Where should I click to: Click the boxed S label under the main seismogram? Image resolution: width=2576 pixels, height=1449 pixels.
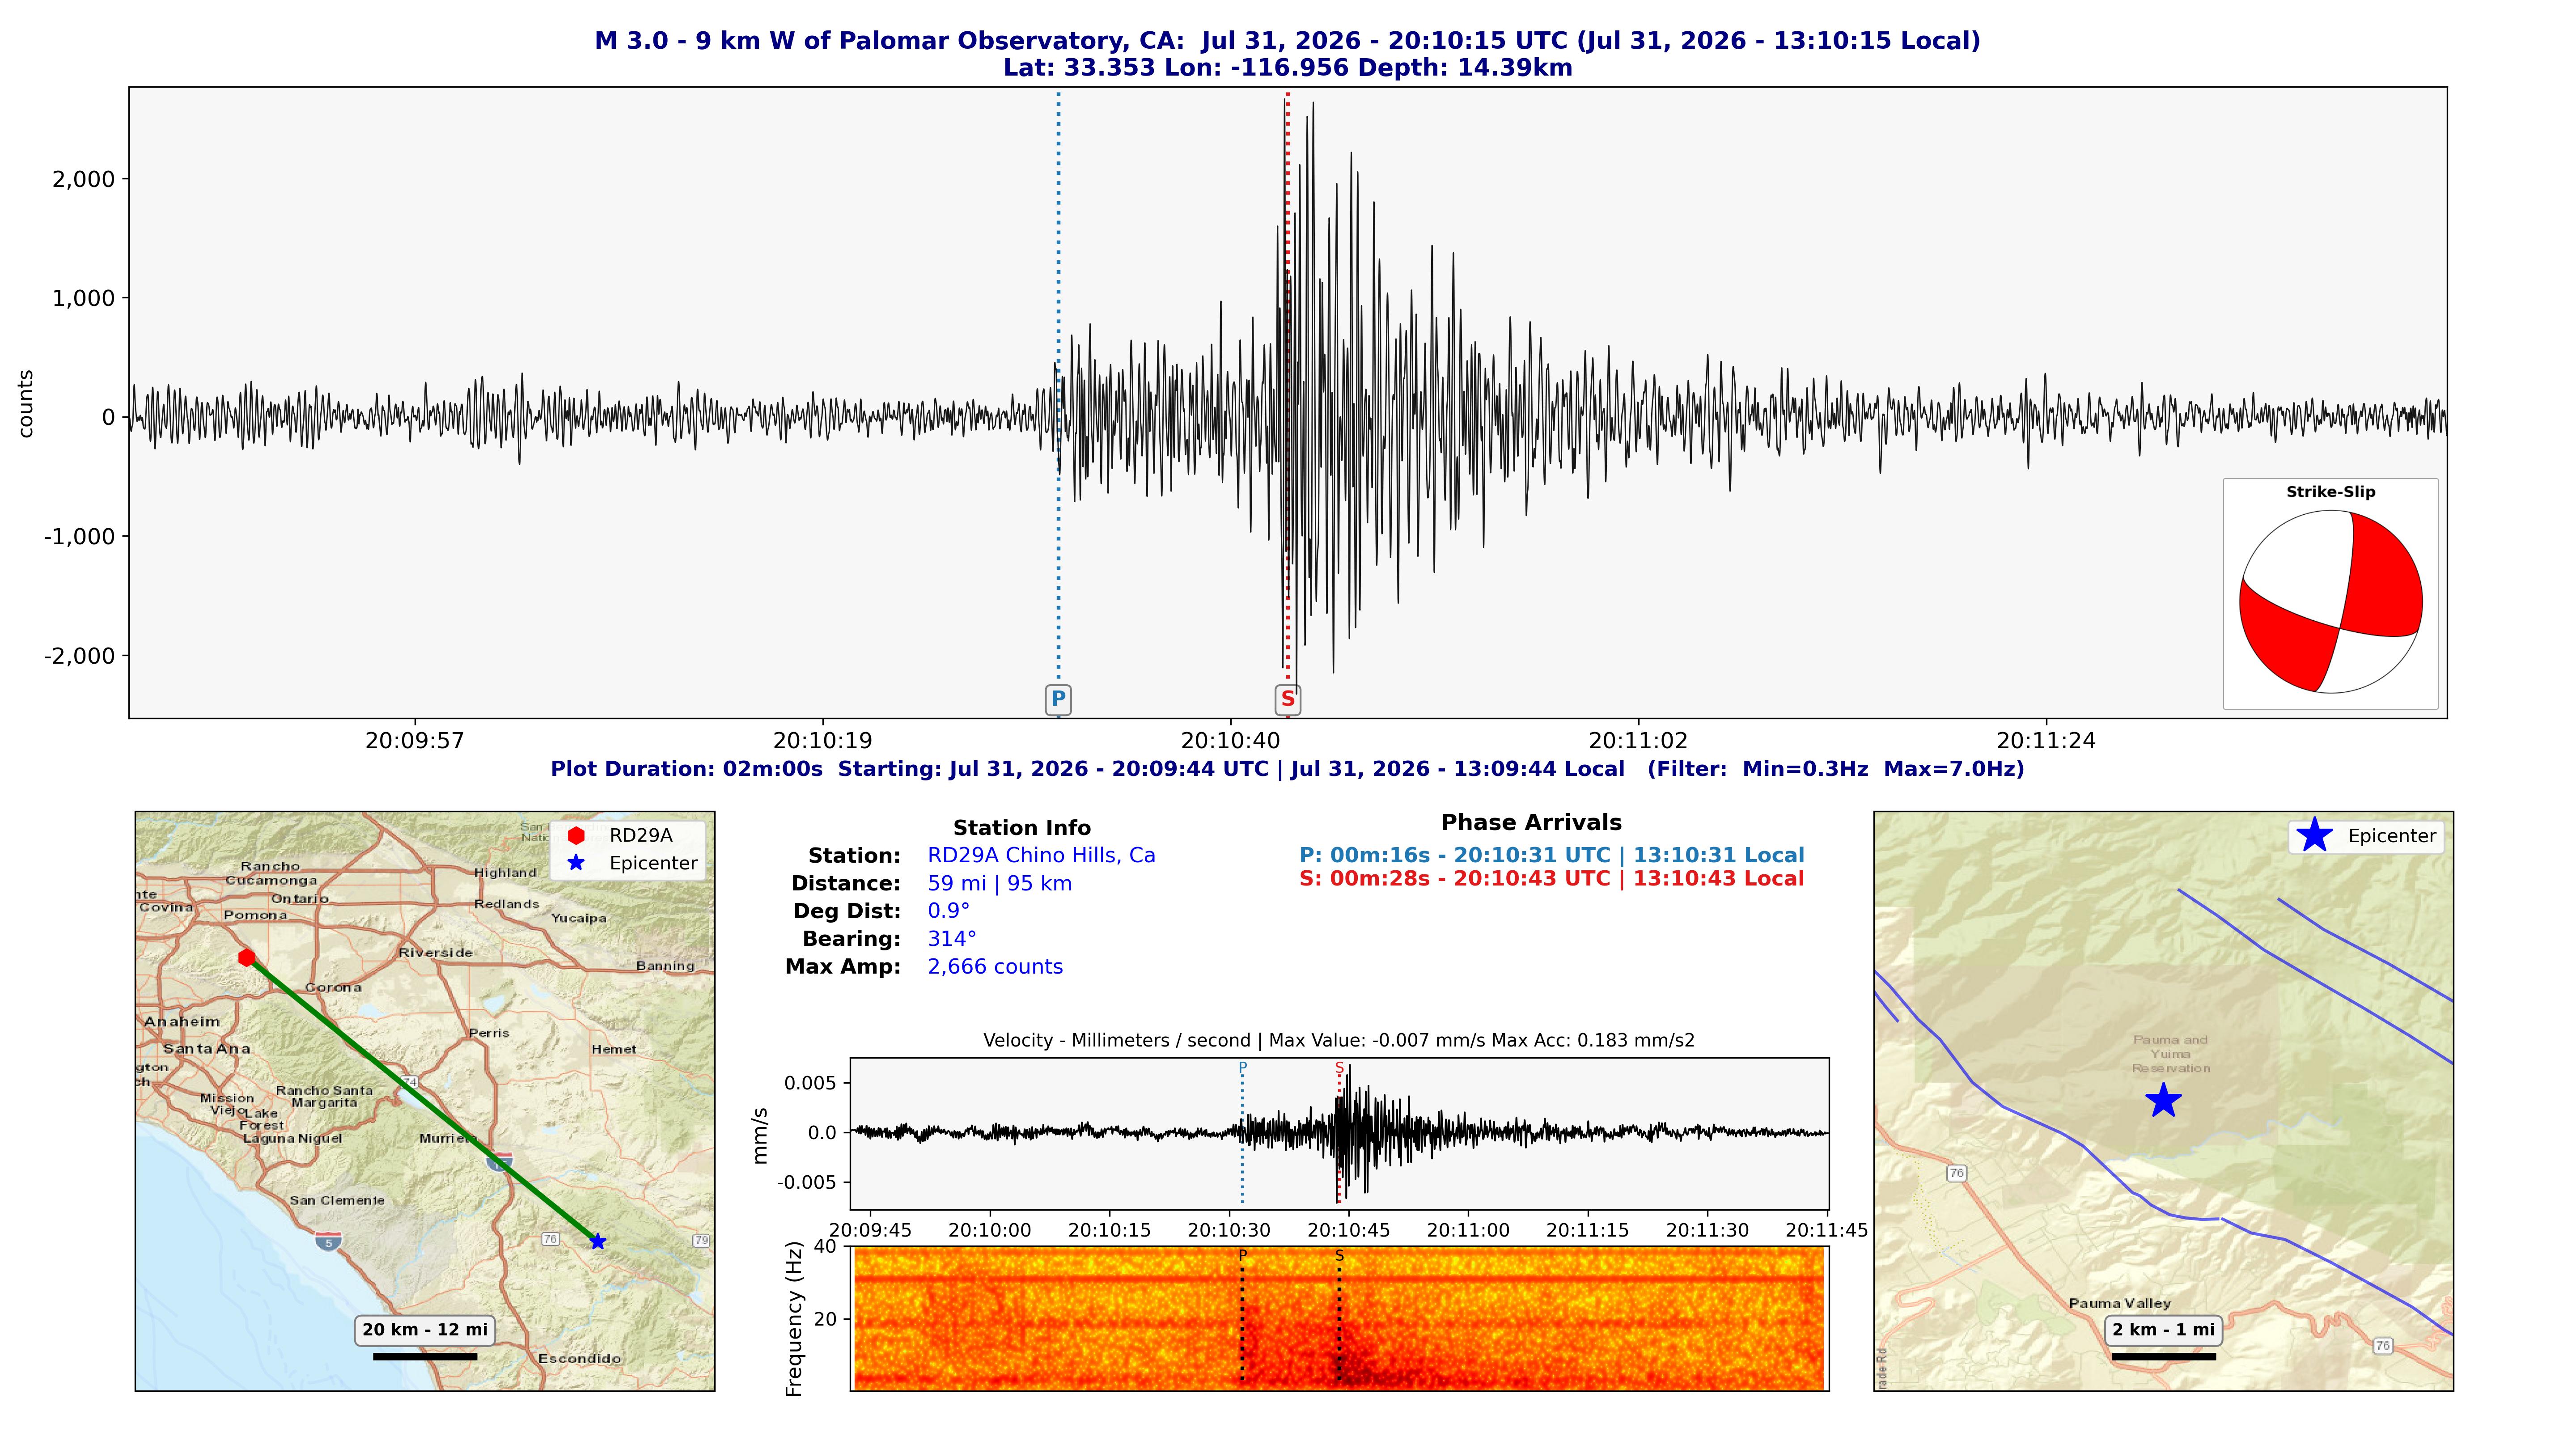[1288, 700]
